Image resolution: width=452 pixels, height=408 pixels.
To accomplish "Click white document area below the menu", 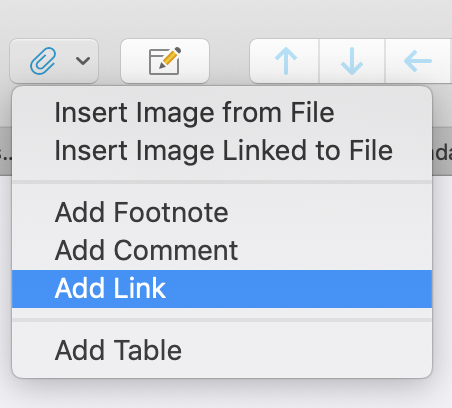I will (226, 393).
